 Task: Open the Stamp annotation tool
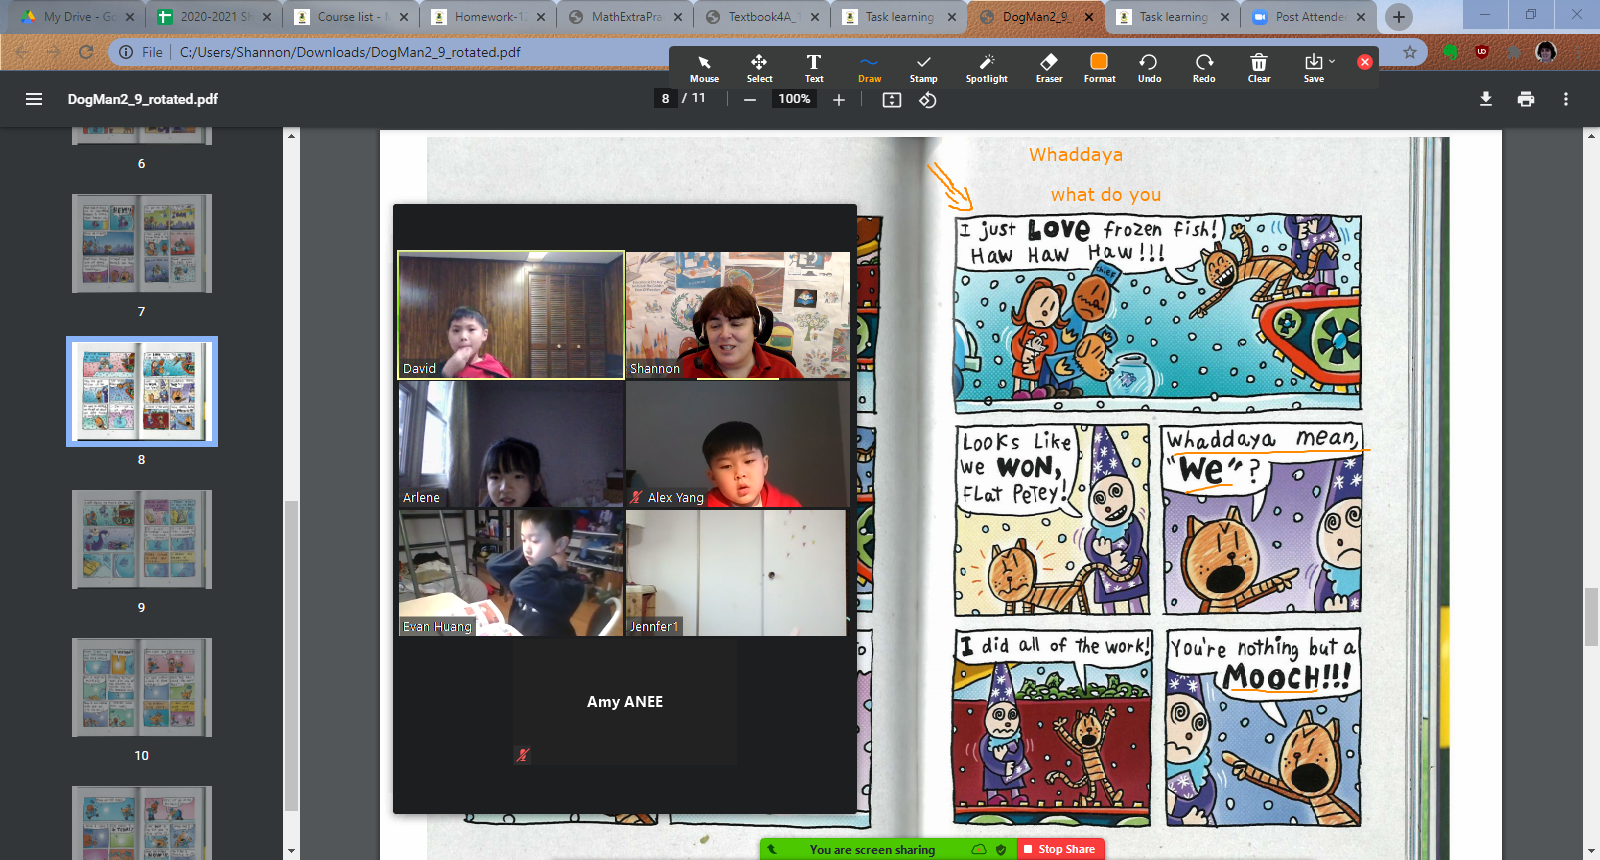(924, 68)
